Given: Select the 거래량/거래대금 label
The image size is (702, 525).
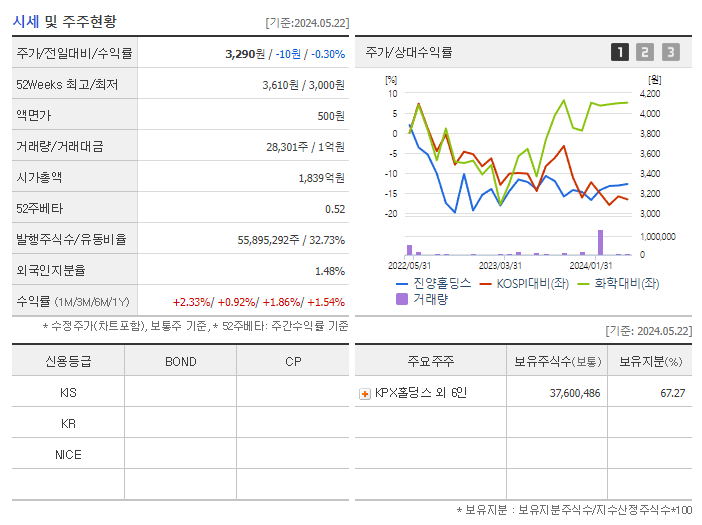Looking at the screenshot, I should [x=60, y=146].
